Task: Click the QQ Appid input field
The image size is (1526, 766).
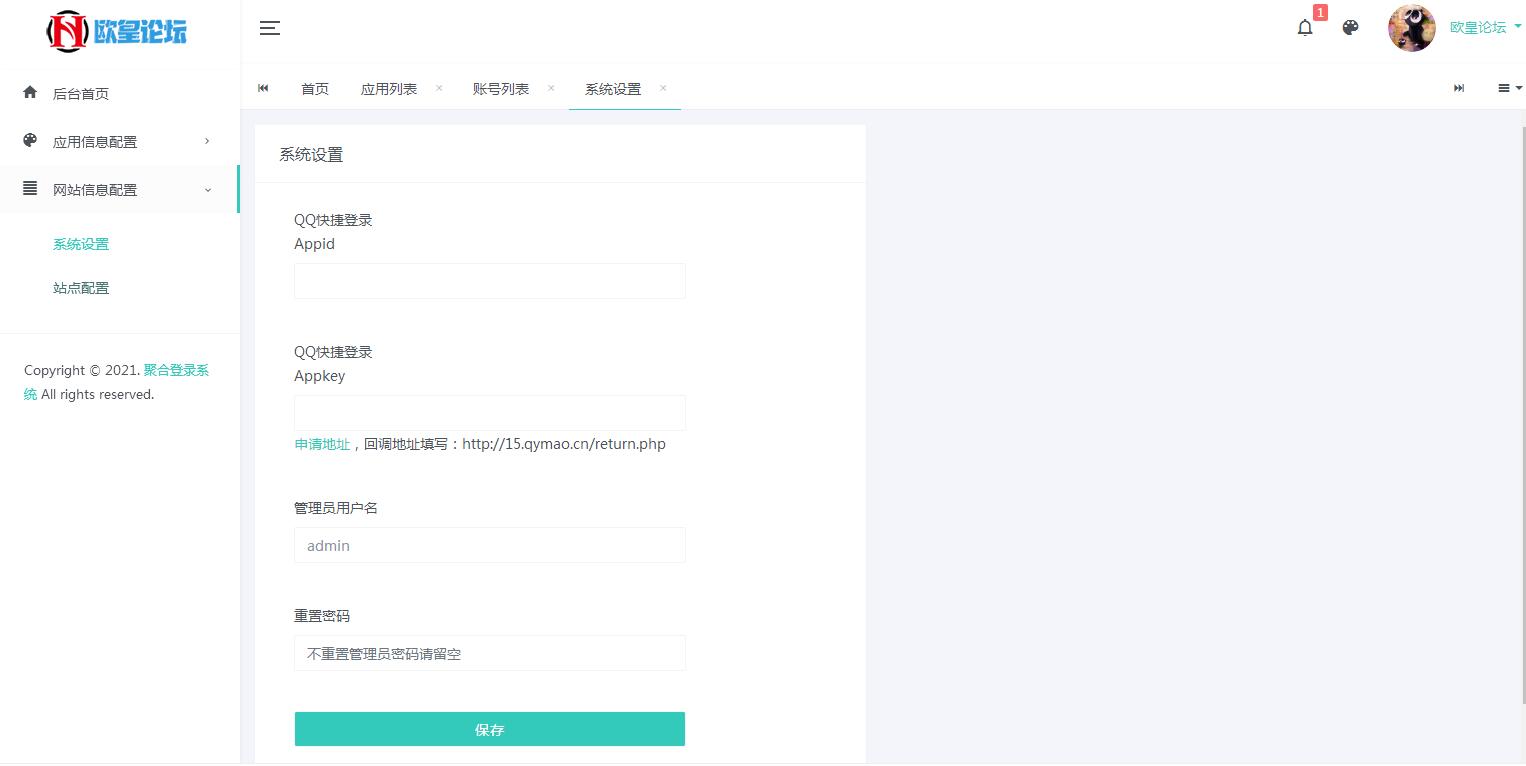Action: click(489, 281)
